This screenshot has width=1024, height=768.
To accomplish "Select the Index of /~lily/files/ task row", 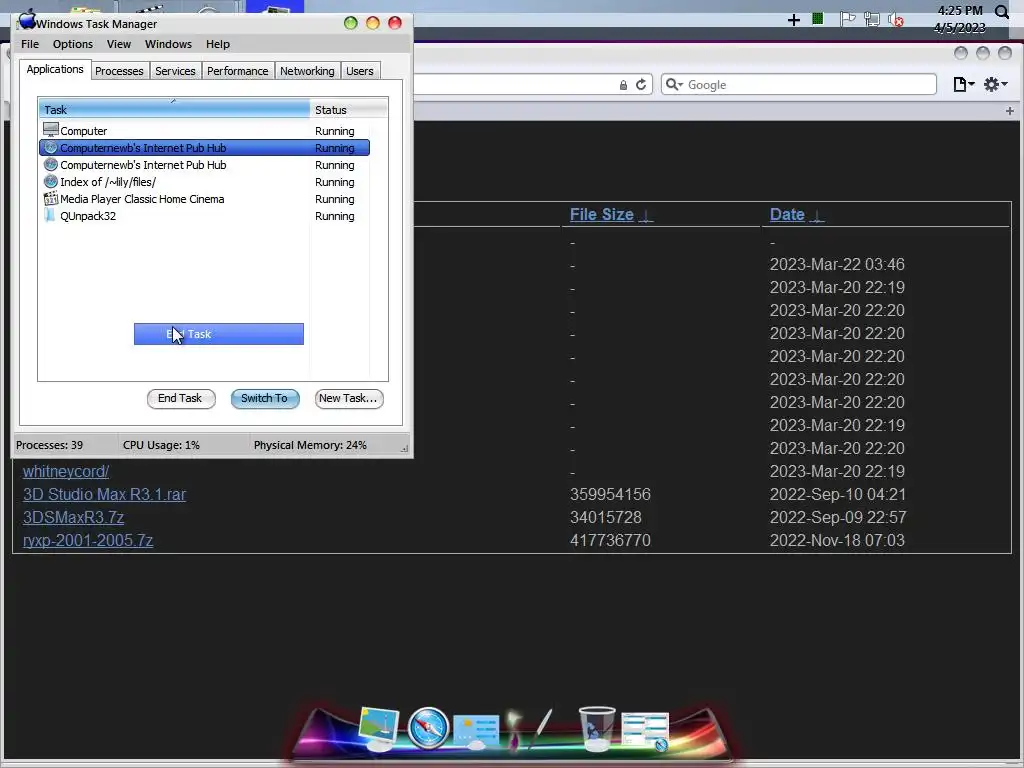I will coord(204,182).
